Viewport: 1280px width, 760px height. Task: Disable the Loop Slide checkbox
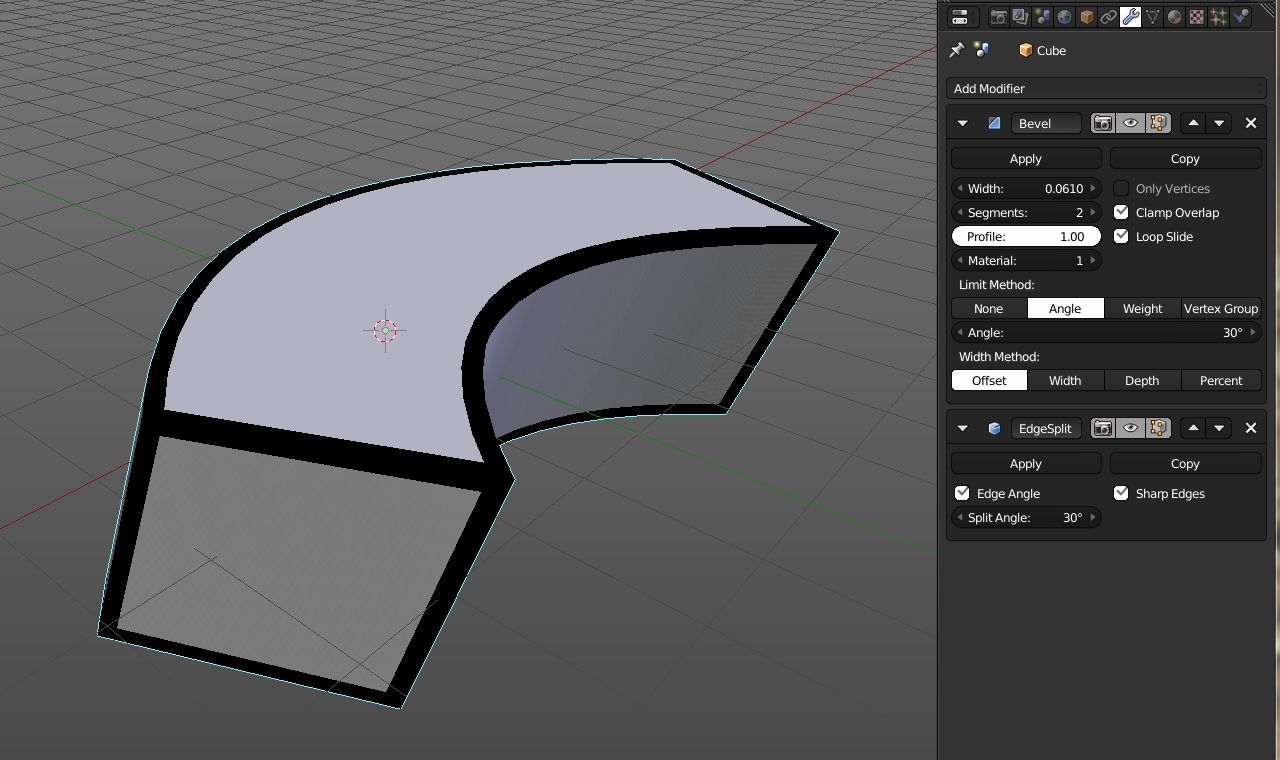(1121, 236)
